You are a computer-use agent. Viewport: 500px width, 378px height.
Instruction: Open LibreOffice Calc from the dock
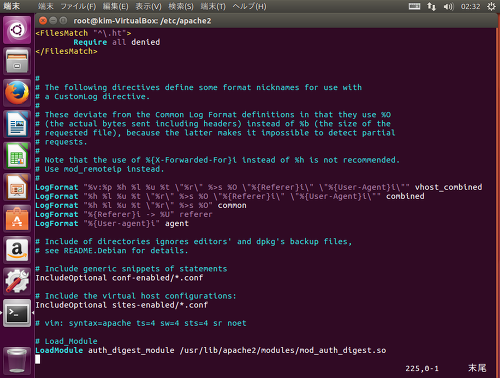click(x=17, y=155)
